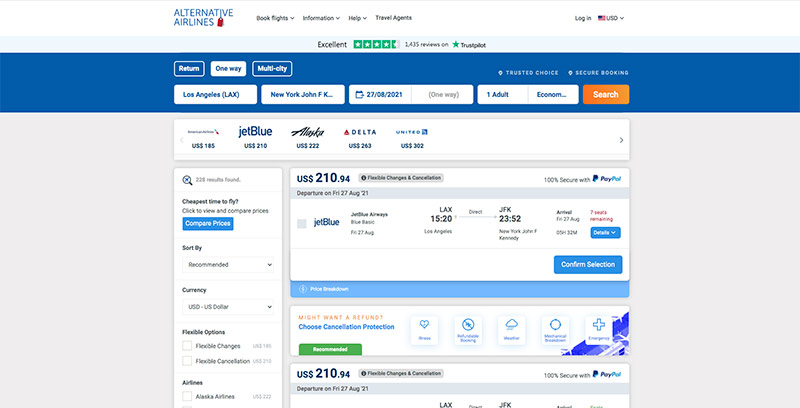Click the 7 seats remaining text
This screenshot has height=408, width=800.
601,216
